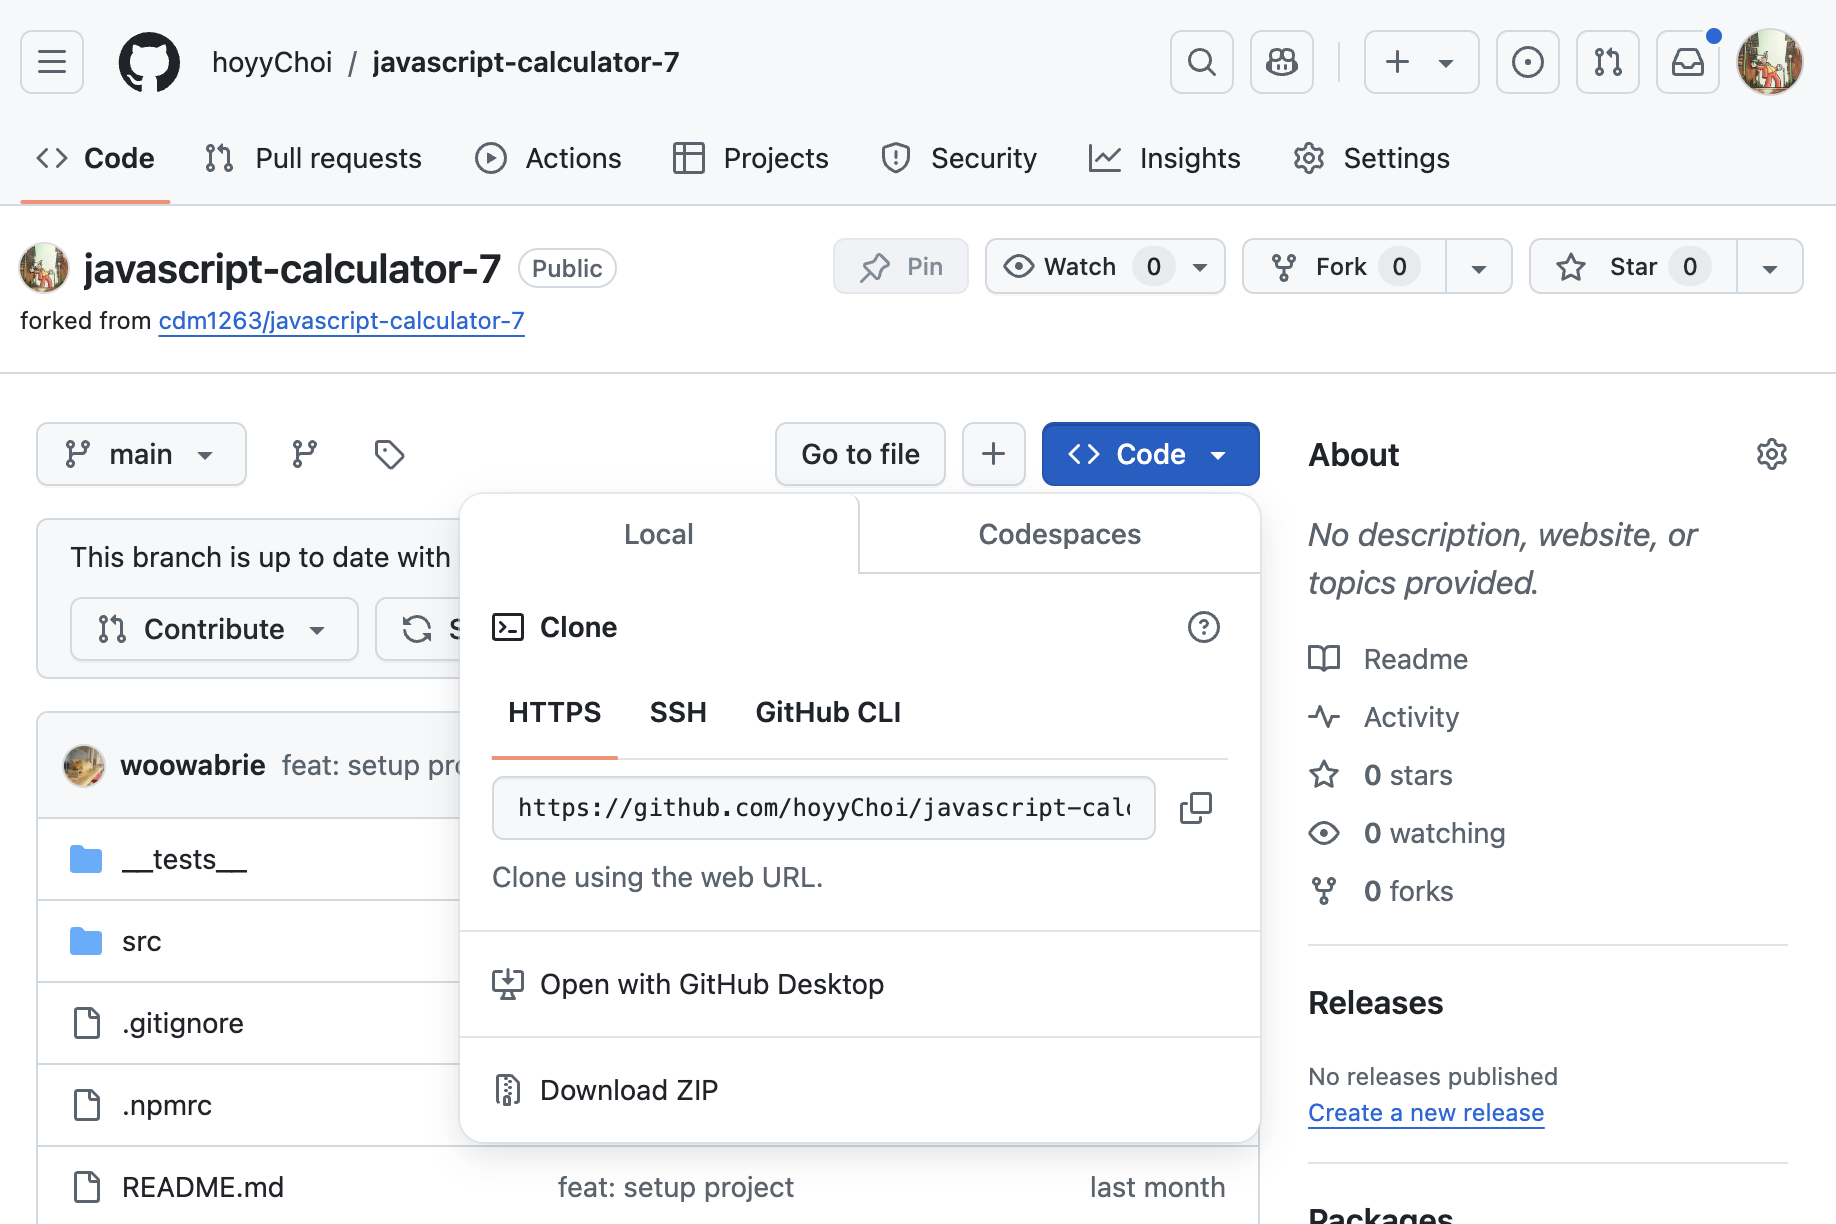1836x1224 pixels.
Task: Open the hamburger navigation menu
Action: coord(52,62)
